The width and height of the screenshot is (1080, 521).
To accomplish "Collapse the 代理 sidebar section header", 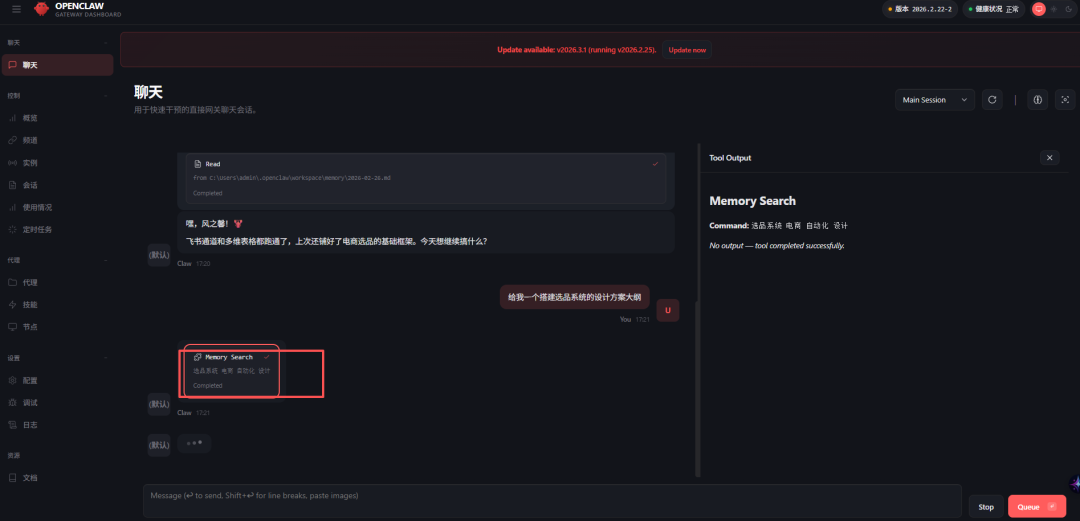I will coord(57,260).
